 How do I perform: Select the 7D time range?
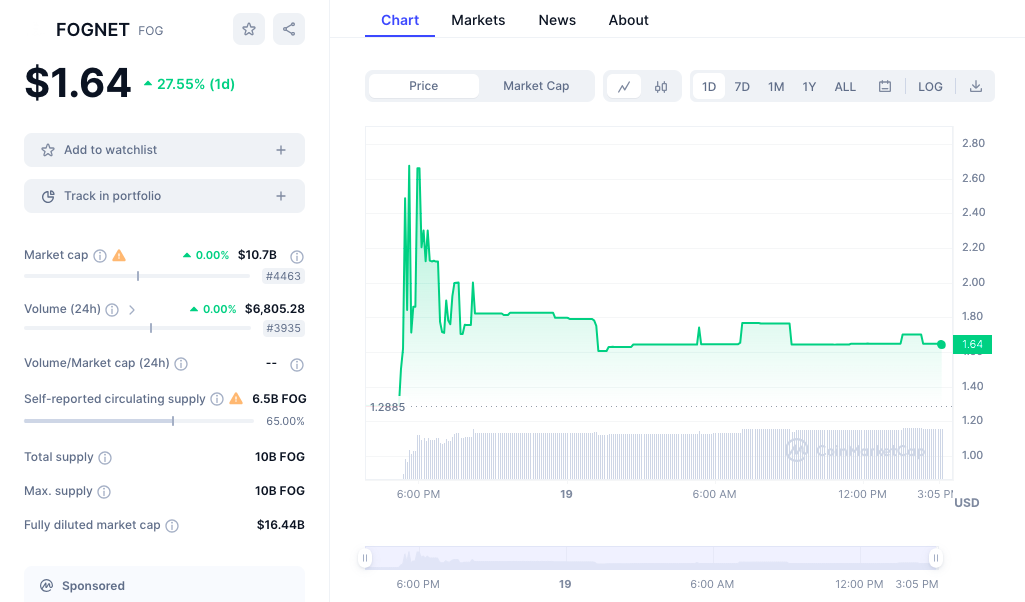(742, 86)
